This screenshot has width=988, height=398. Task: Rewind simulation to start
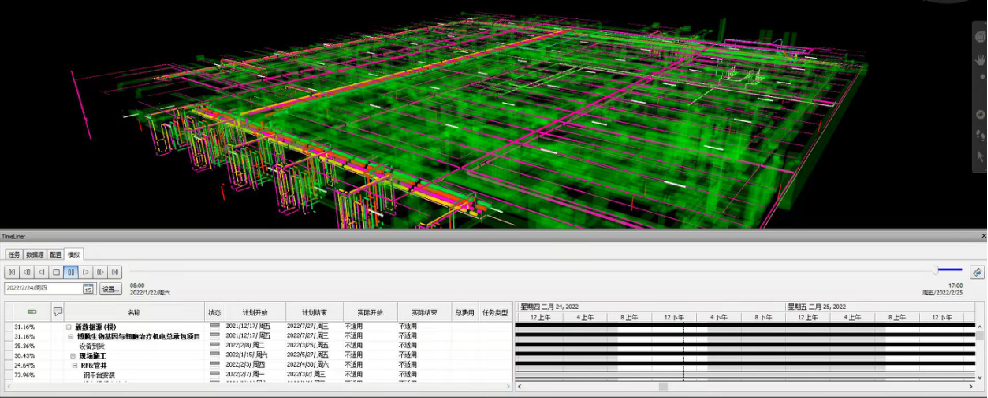tap(11, 272)
